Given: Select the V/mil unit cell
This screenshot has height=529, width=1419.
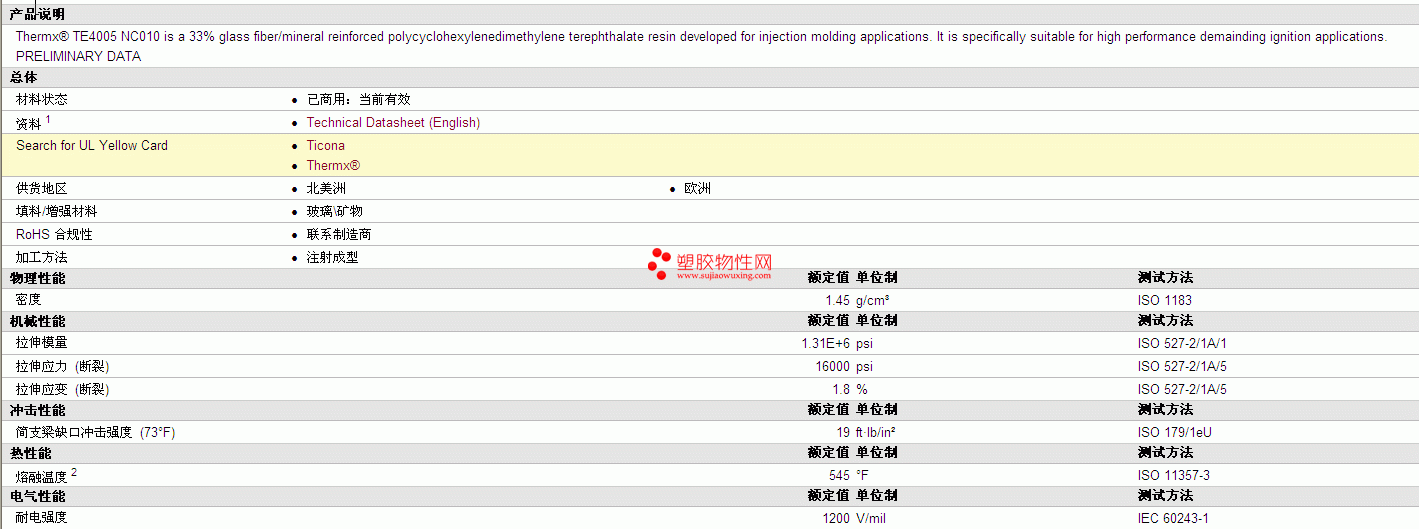Looking at the screenshot, I should (x=872, y=518).
